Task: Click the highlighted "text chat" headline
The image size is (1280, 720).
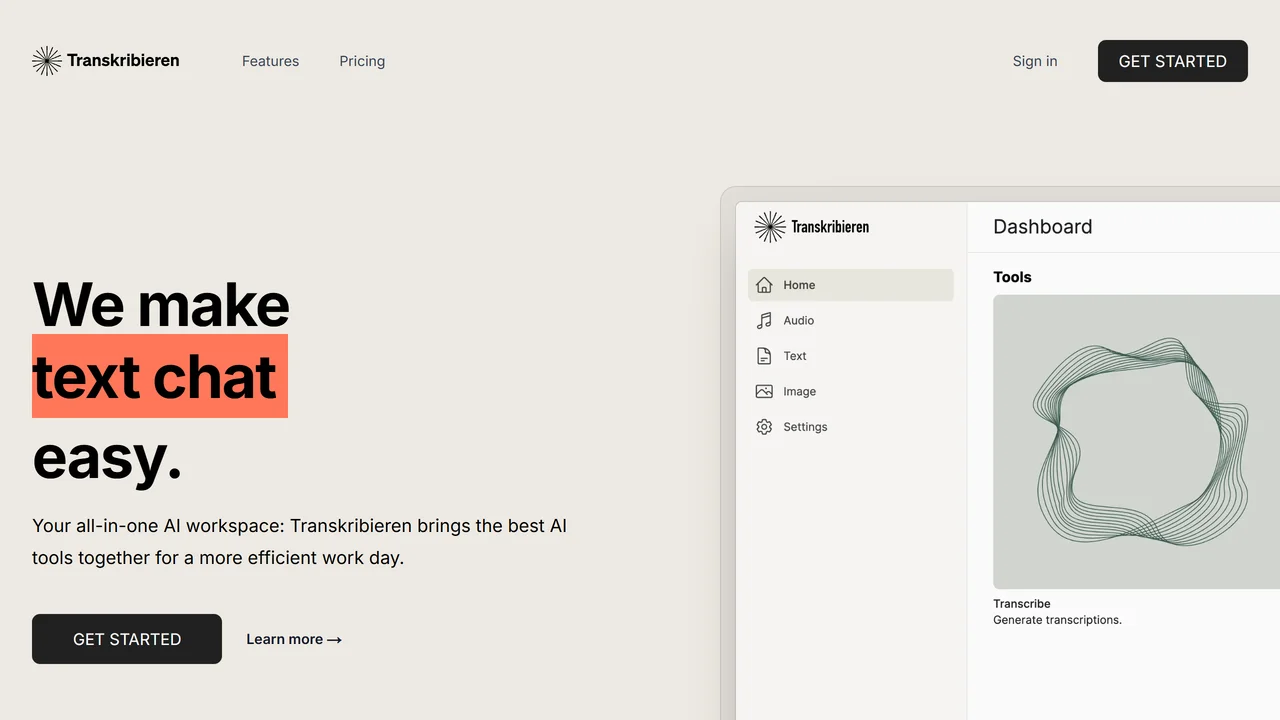Action: [x=160, y=376]
